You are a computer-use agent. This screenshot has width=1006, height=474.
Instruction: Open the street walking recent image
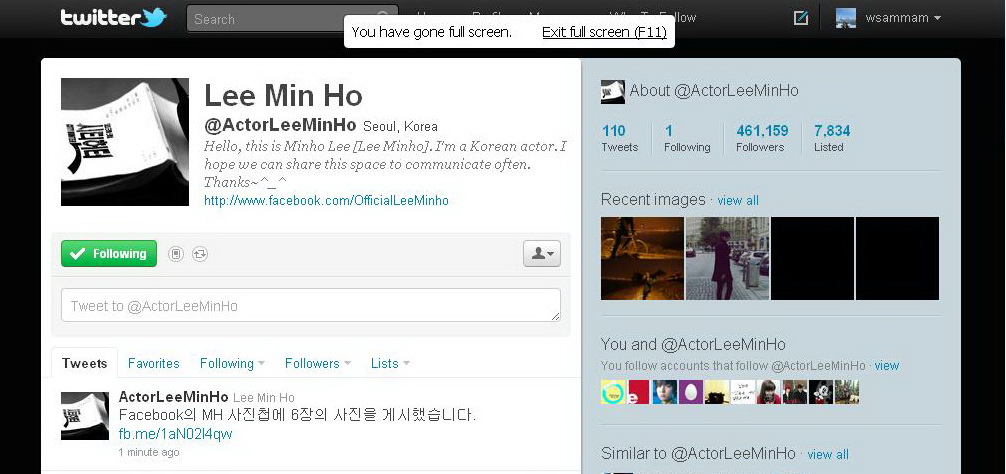point(727,258)
